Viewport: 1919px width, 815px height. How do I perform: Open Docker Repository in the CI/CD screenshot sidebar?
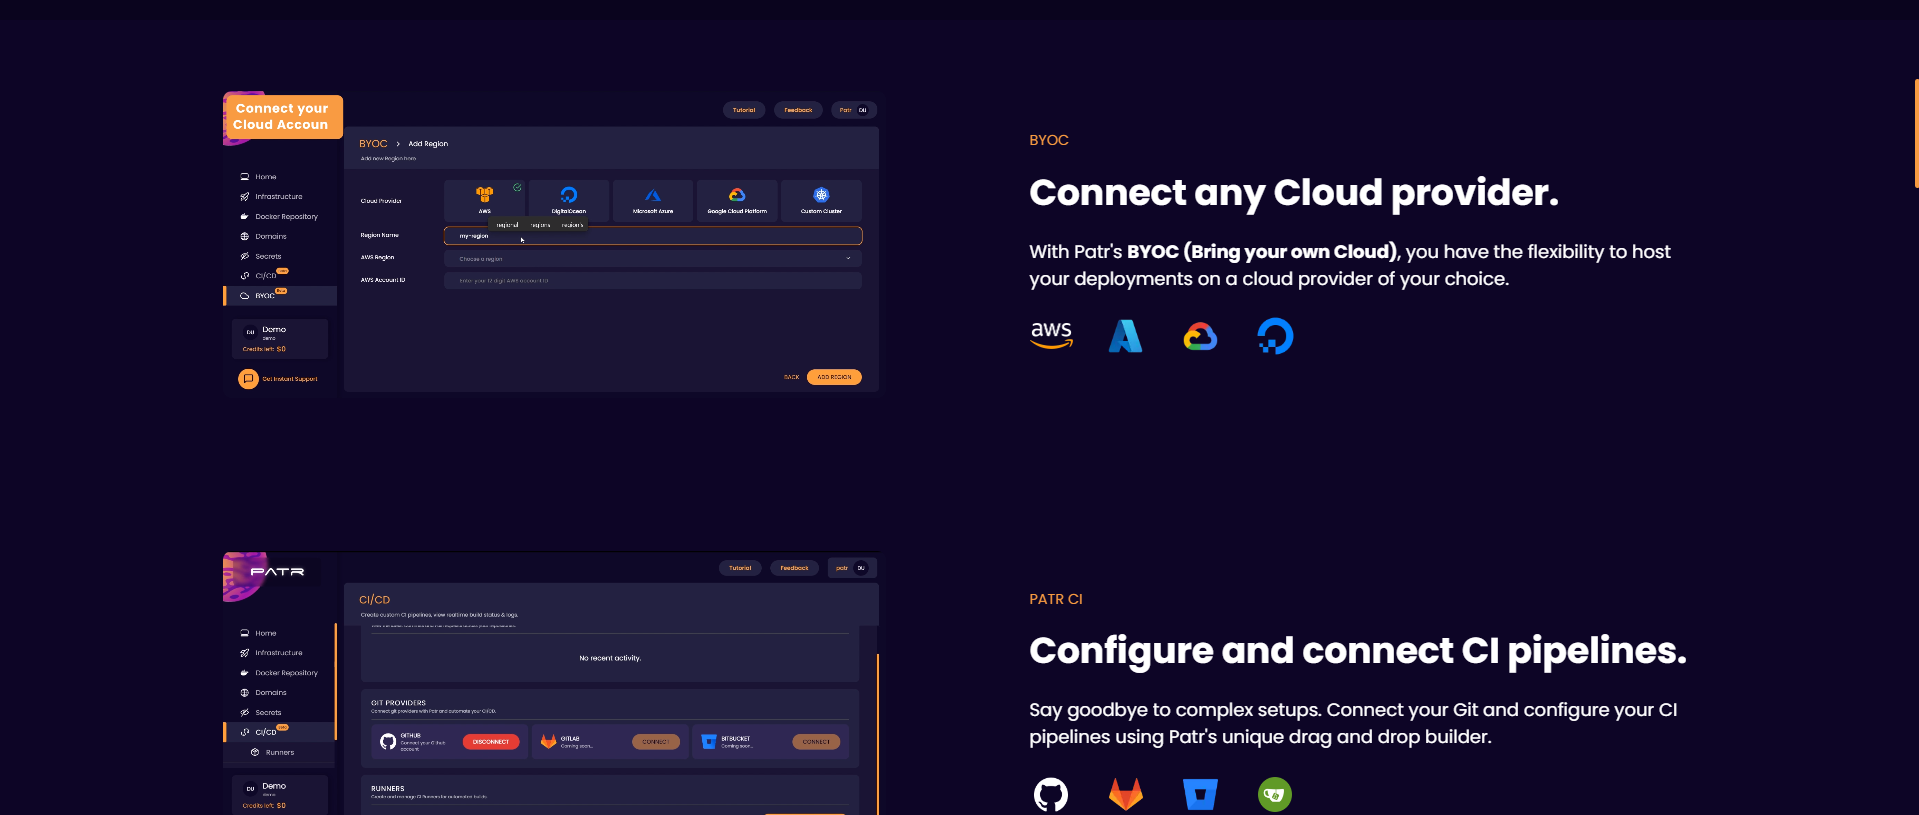point(279,673)
